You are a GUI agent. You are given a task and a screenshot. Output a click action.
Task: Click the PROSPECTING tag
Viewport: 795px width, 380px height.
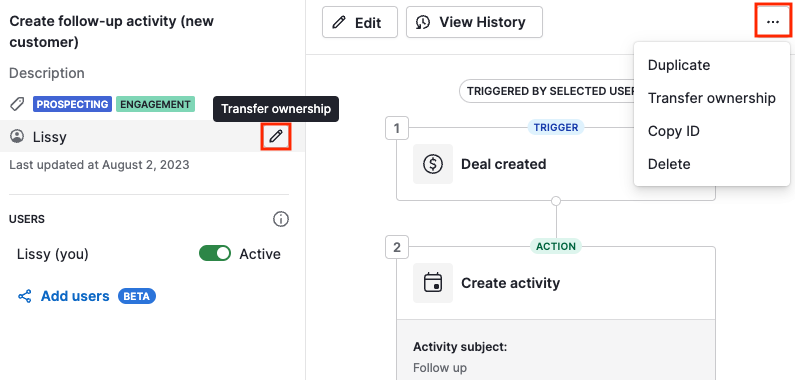coord(73,105)
